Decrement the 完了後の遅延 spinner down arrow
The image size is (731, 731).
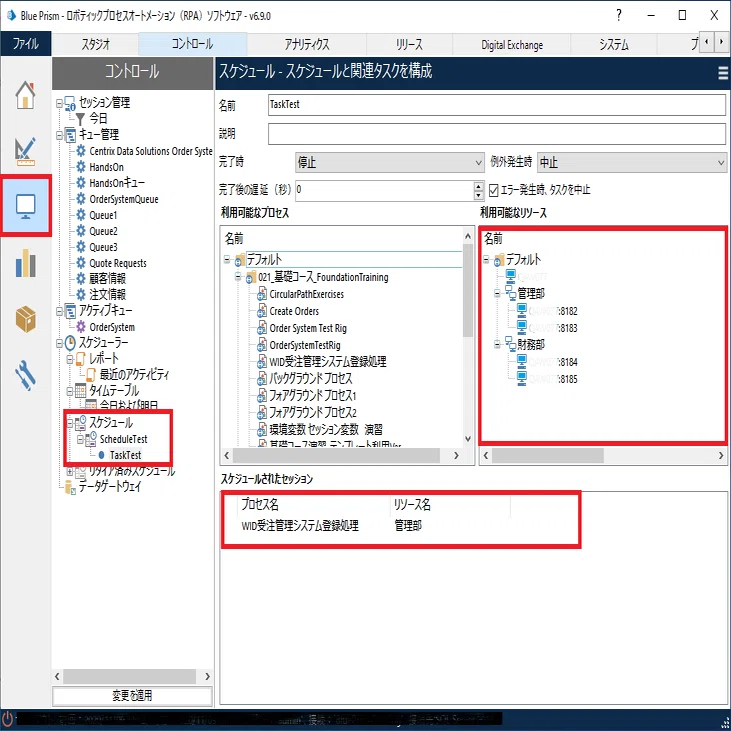(x=479, y=195)
